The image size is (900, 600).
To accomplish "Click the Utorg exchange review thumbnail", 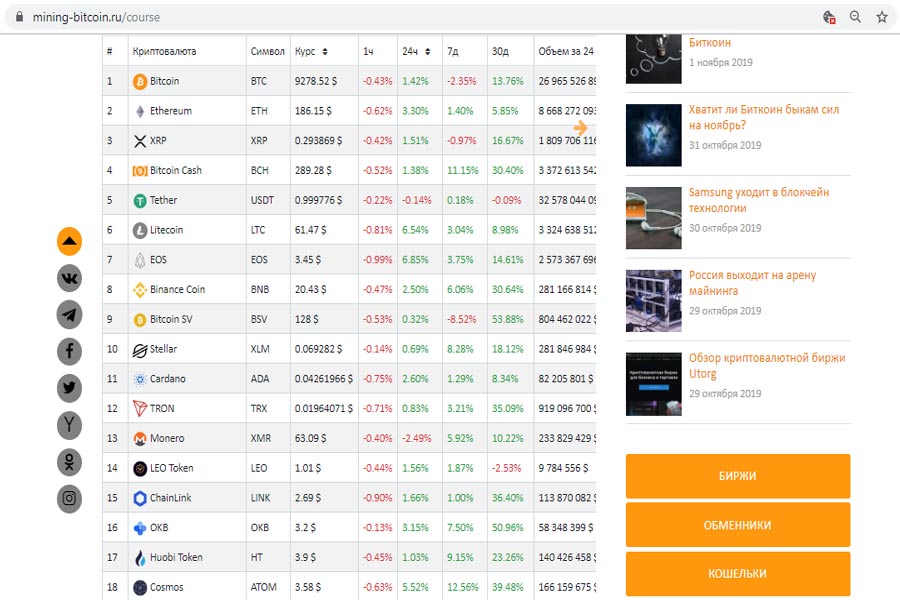I will (654, 384).
